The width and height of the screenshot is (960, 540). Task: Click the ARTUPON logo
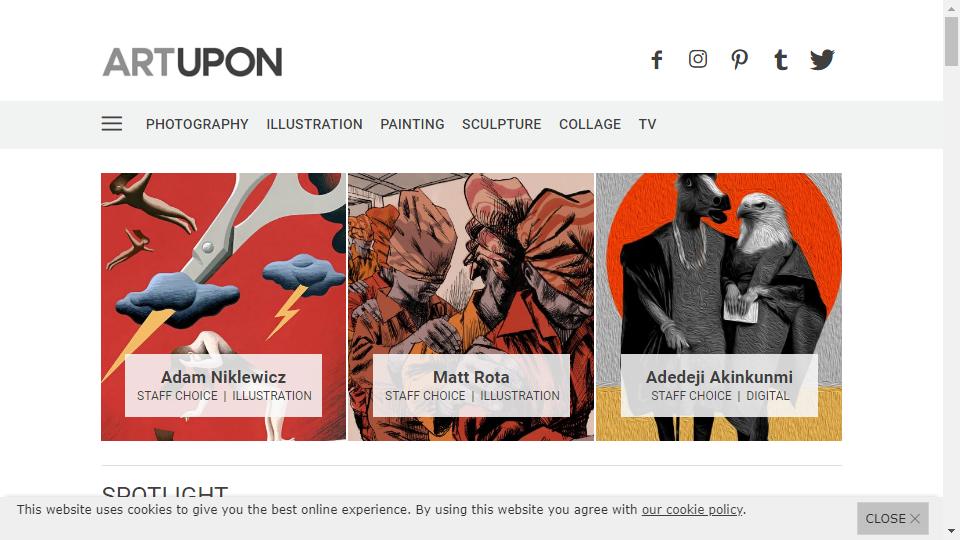click(192, 62)
